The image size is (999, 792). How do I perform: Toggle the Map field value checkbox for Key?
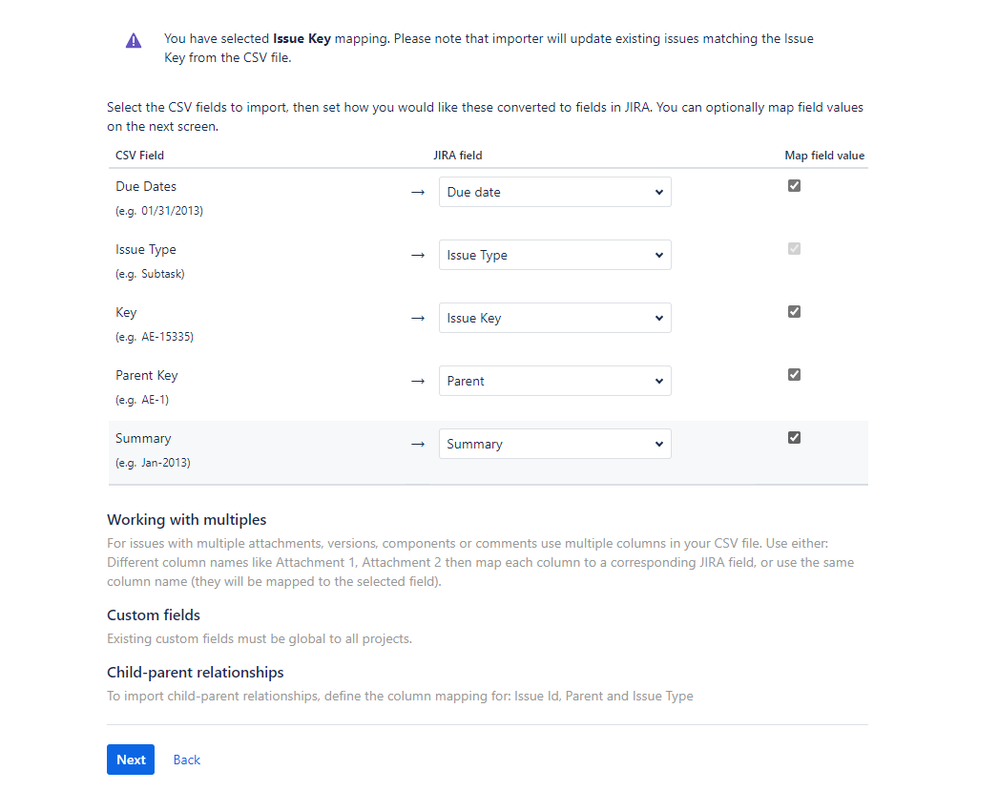[794, 311]
